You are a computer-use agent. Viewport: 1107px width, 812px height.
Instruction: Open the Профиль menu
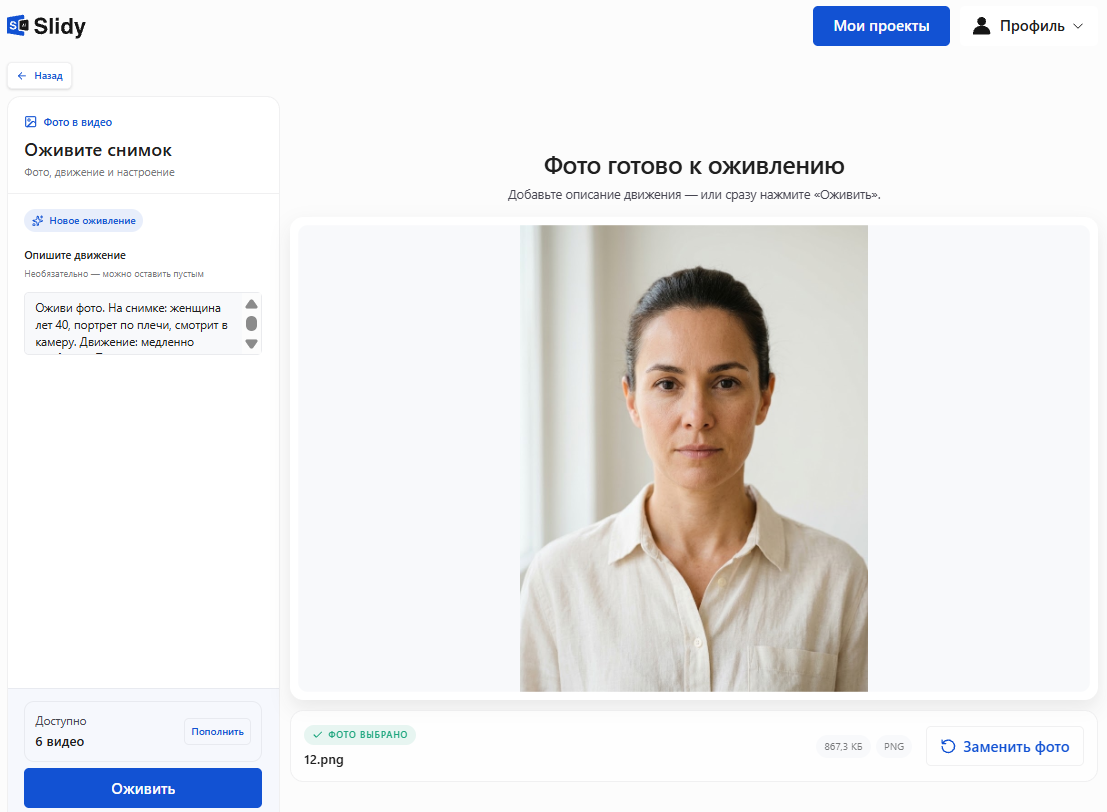click(x=1028, y=26)
